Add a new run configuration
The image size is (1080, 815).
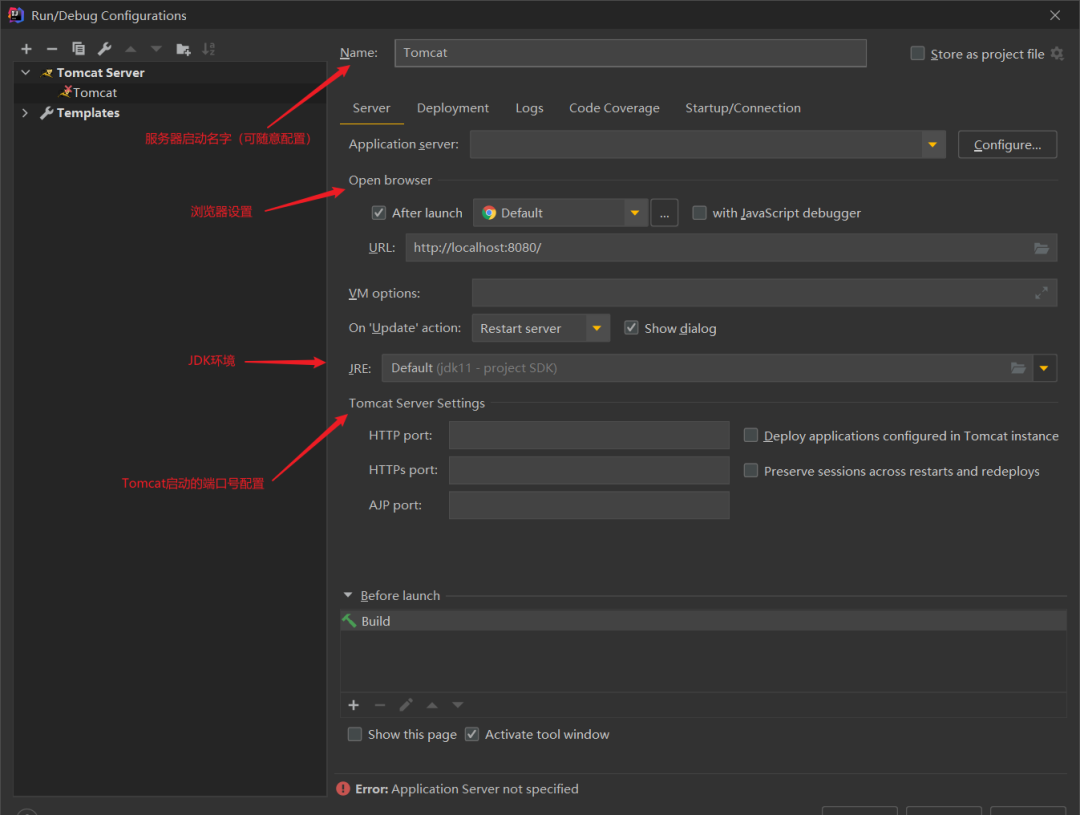(26, 49)
